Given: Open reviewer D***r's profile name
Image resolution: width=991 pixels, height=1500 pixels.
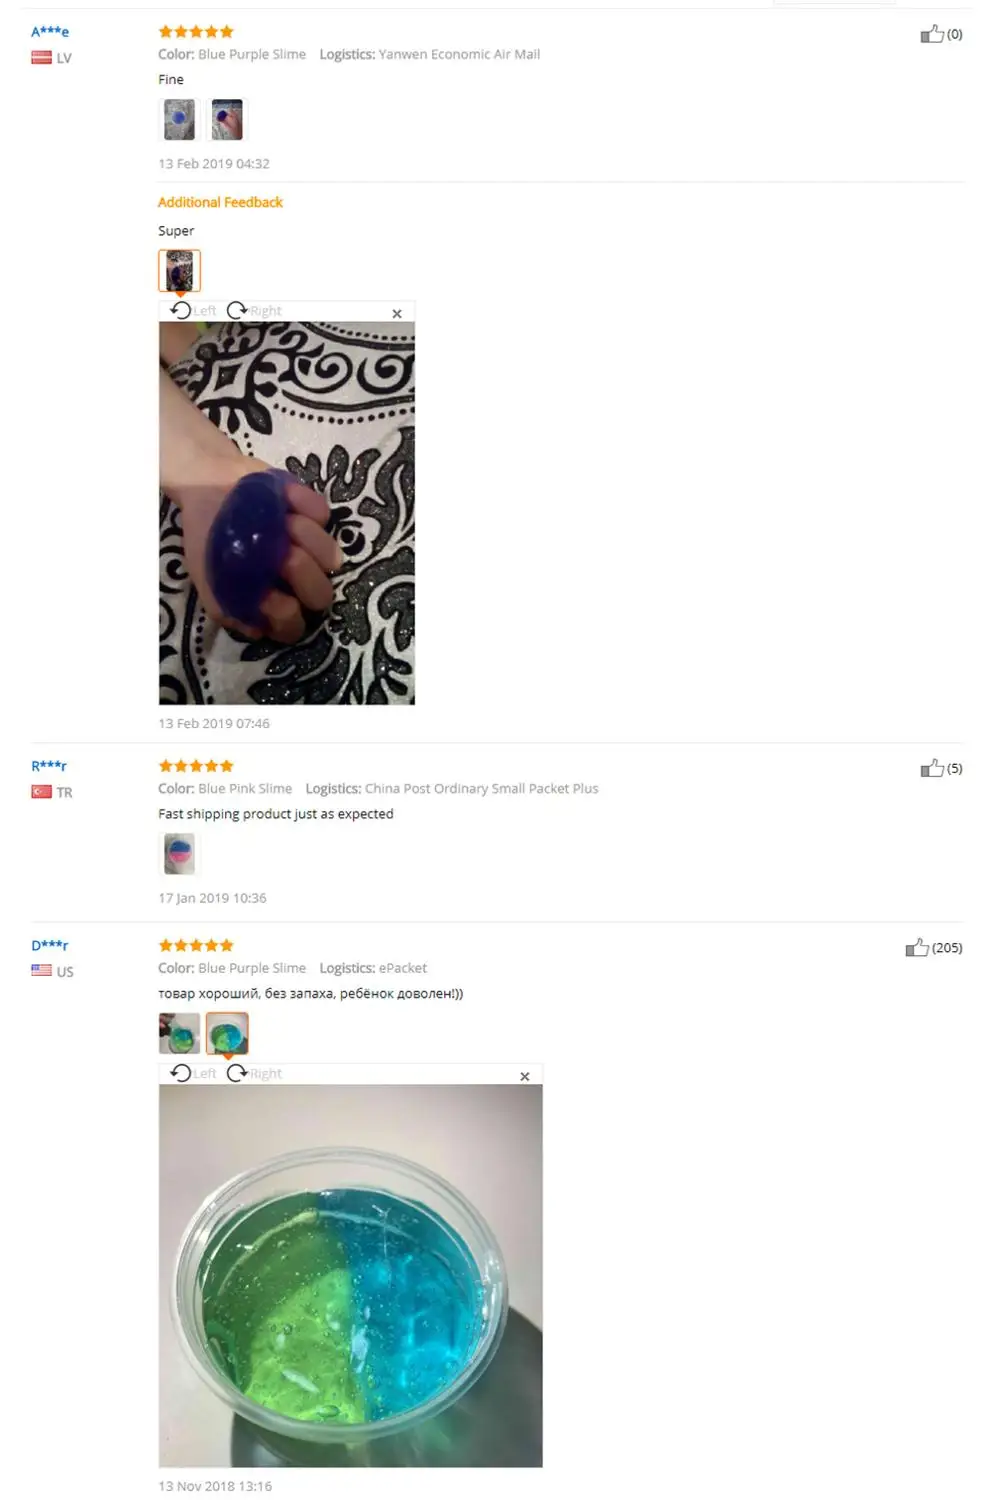Looking at the screenshot, I should pos(50,945).
